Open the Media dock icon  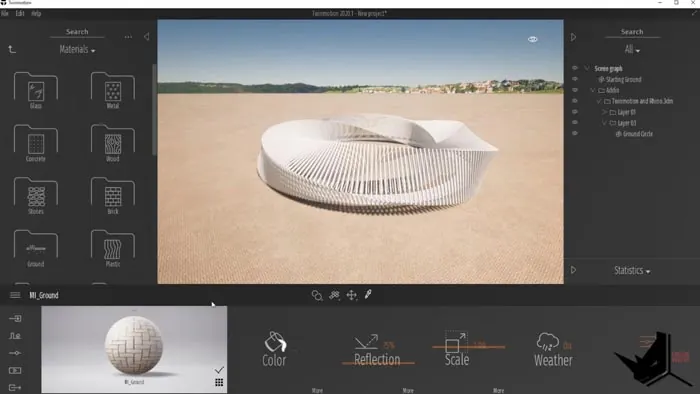pos(15,370)
